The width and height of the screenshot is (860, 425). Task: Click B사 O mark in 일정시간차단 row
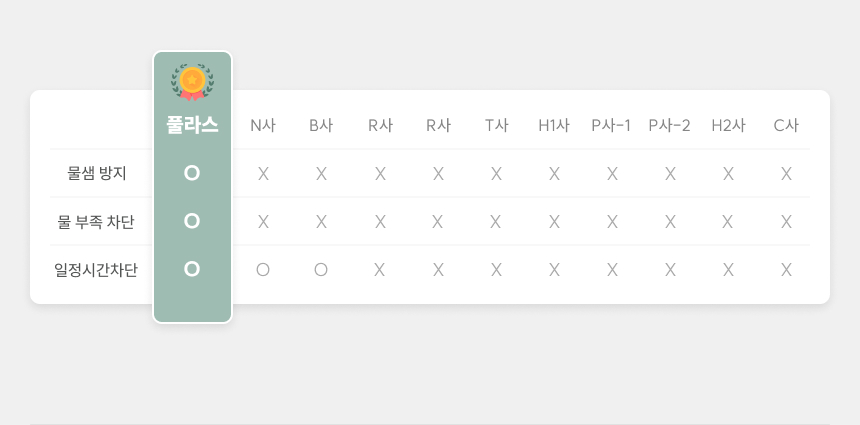click(321, 270)
